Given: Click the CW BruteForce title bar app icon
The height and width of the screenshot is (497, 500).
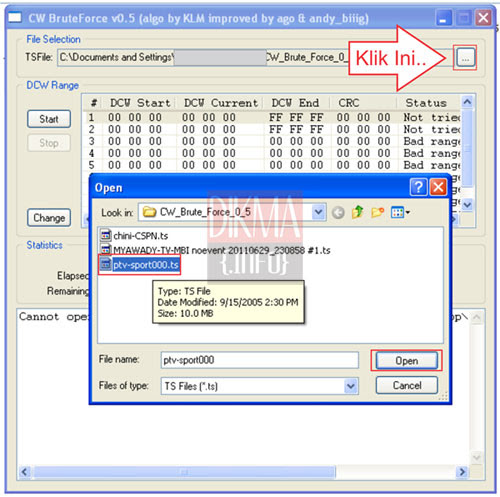Looking at the screenshot, I should pyautogui.click(x=15, y=18).
